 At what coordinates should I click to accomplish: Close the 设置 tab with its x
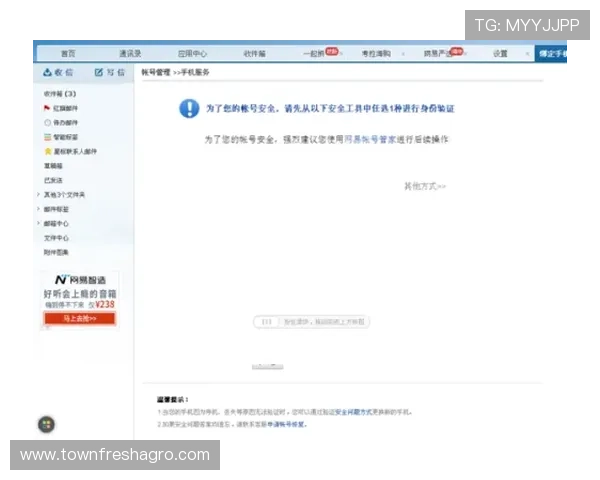point(527,54)
